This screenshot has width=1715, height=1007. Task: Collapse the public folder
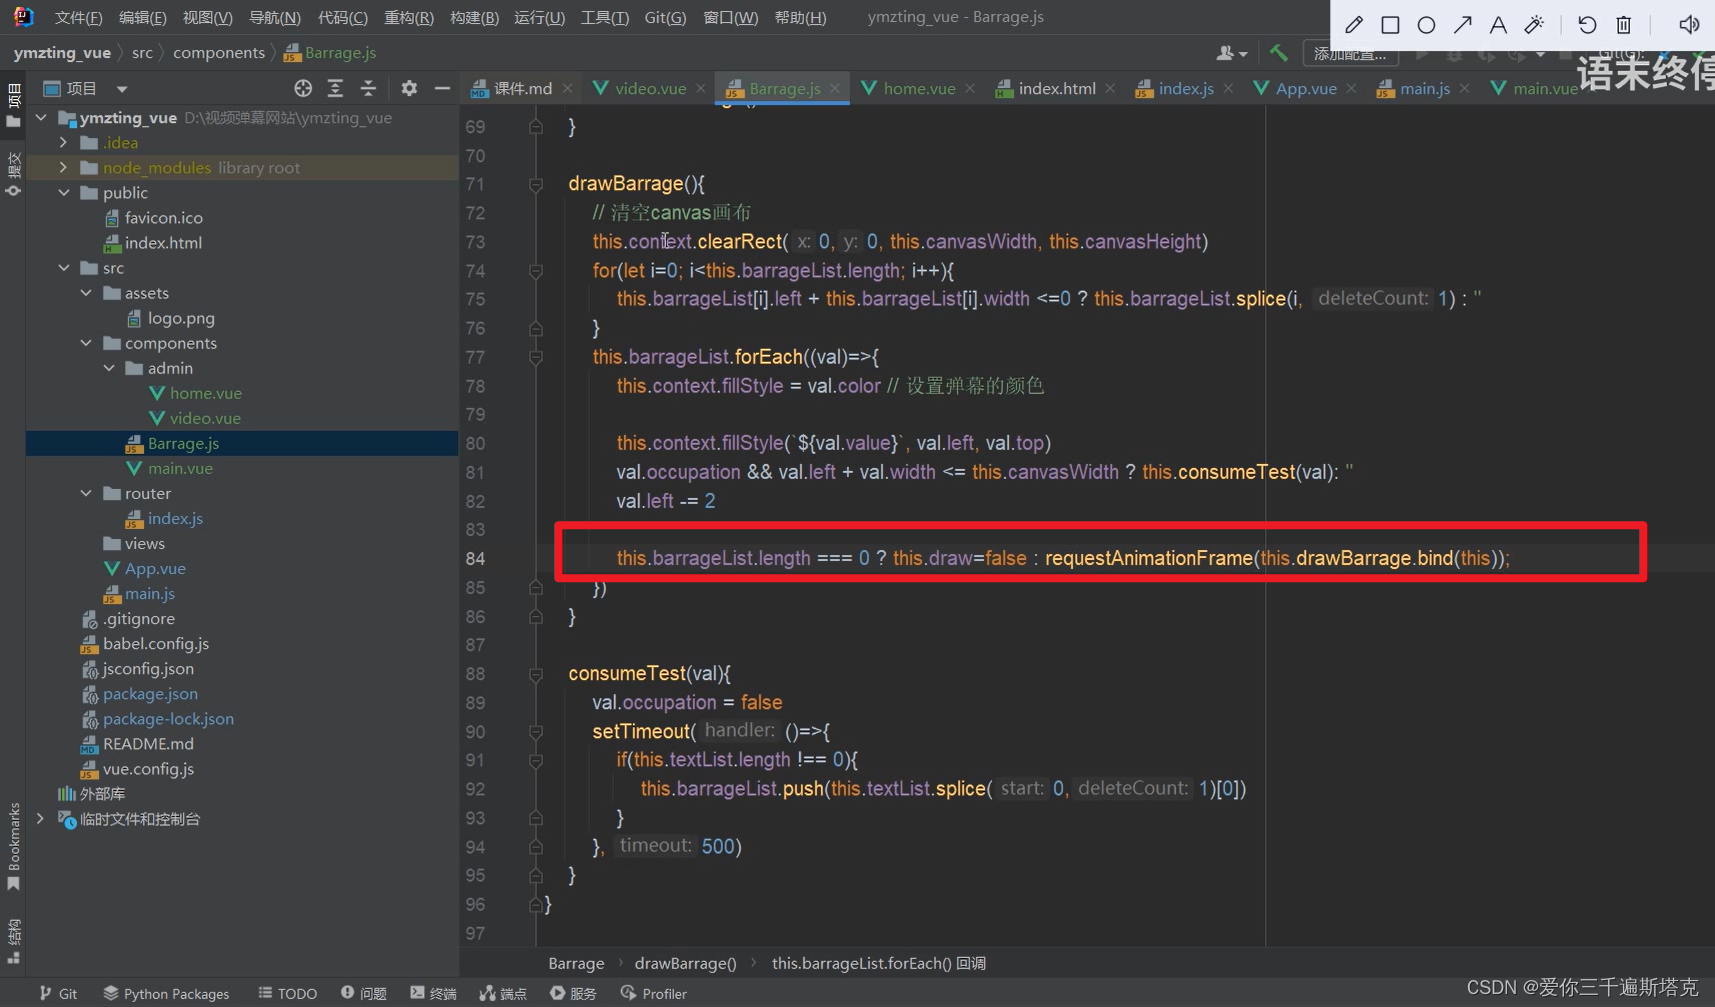click(64, 193)
